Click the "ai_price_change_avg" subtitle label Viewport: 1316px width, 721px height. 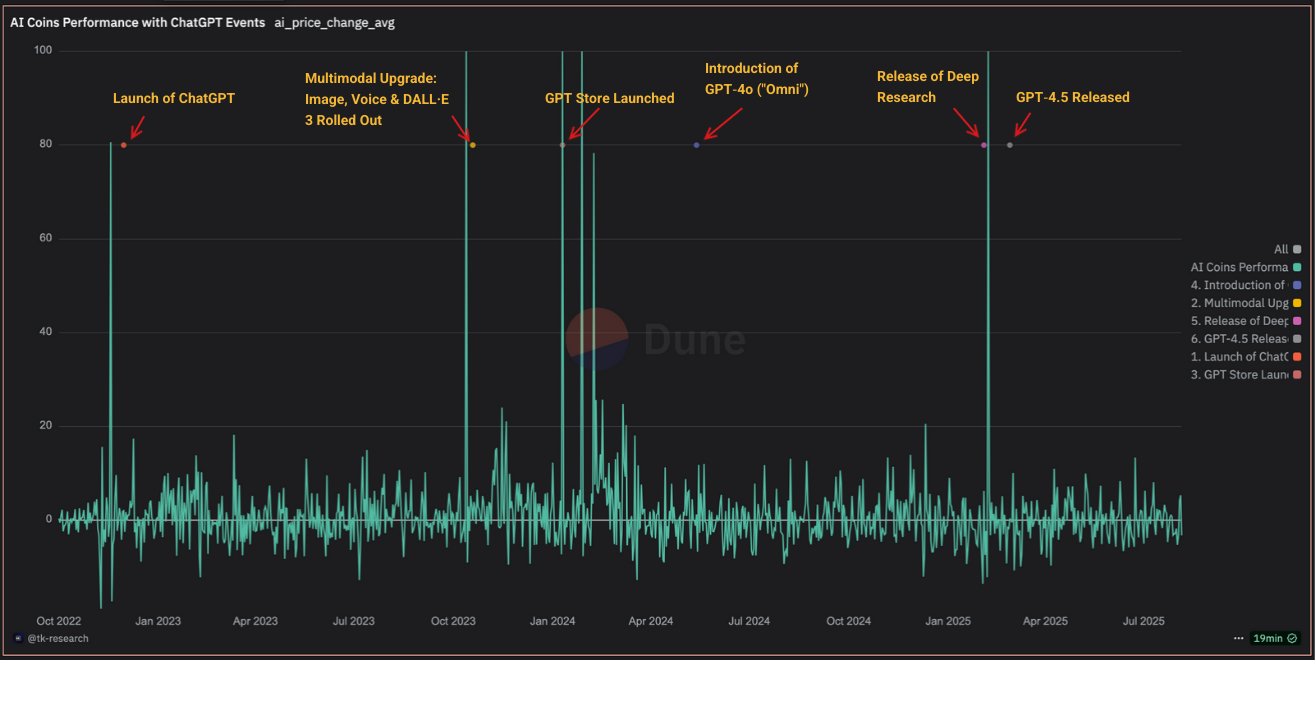tap(334, 22)
